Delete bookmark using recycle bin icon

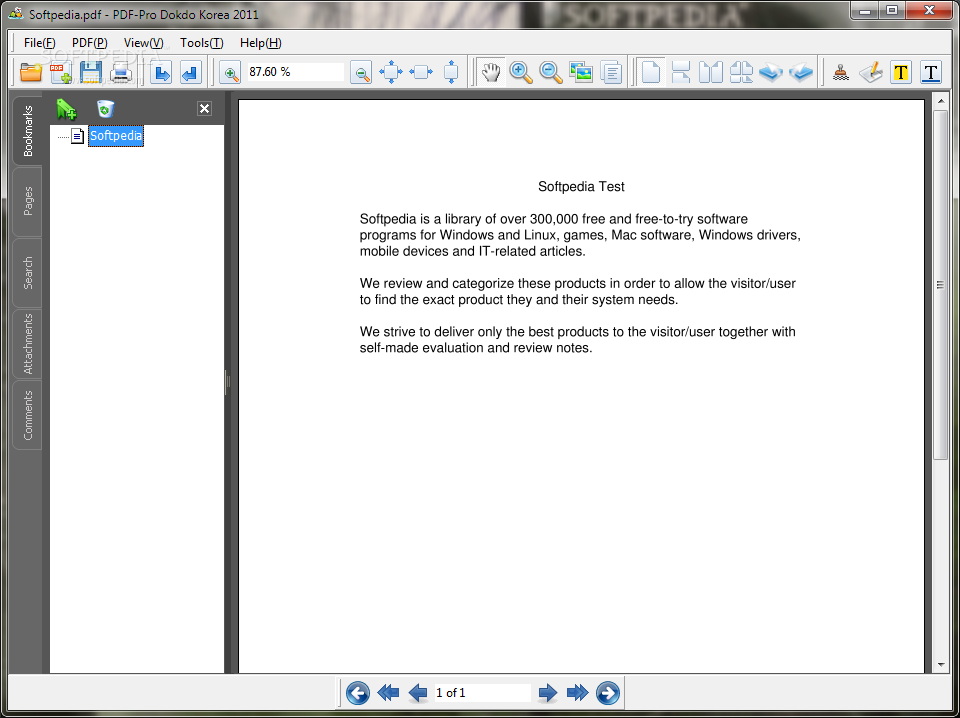point(105,109)
